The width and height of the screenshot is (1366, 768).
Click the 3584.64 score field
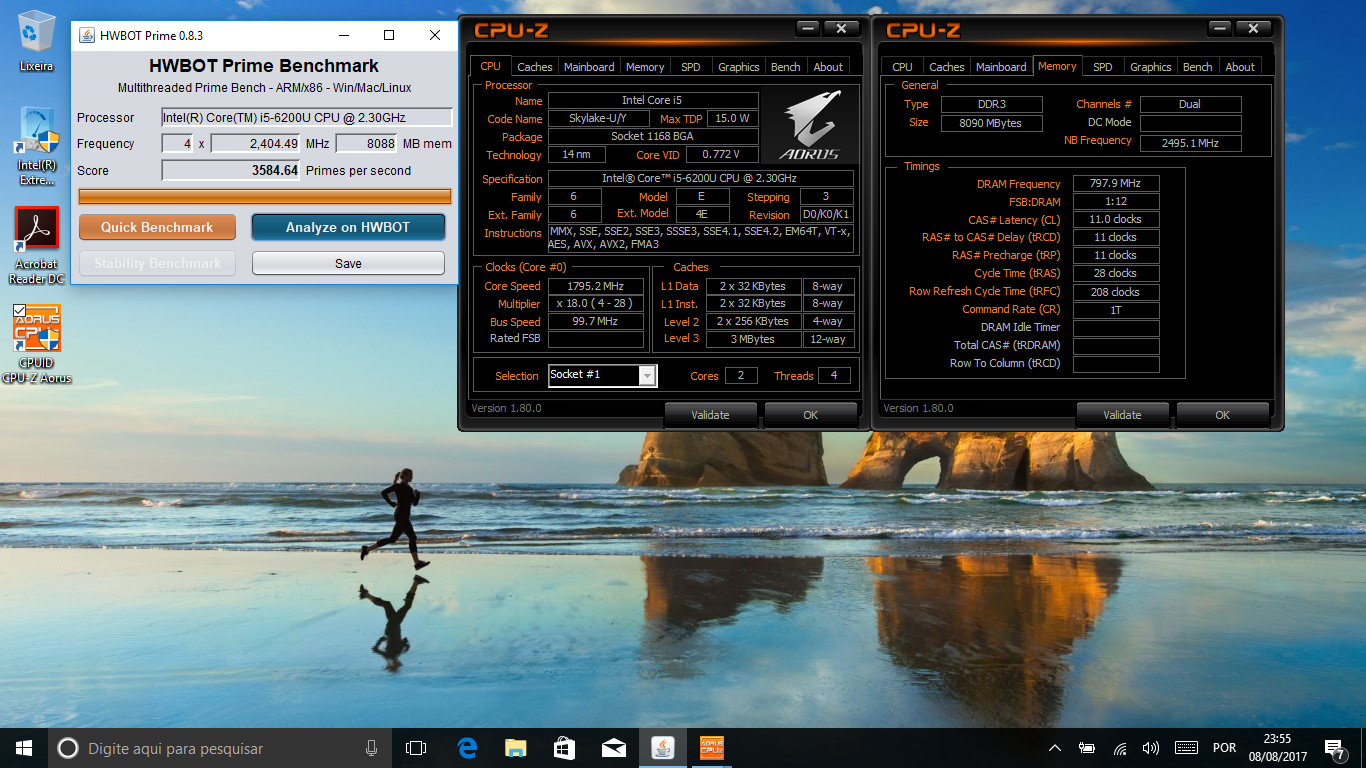pyautogui.click(x=231, y=170)
